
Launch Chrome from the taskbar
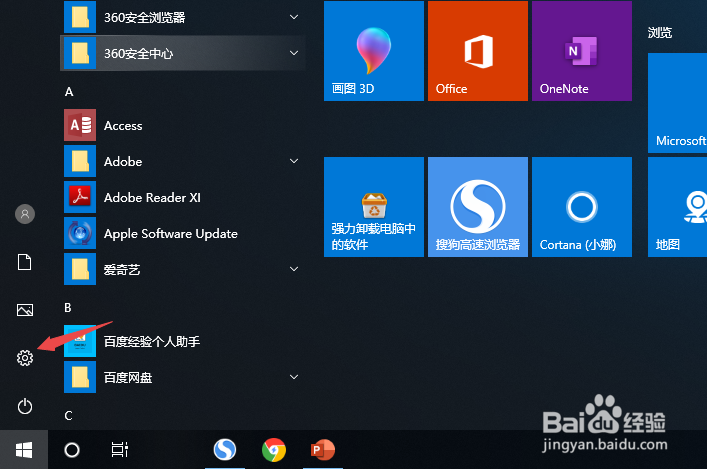274,450
